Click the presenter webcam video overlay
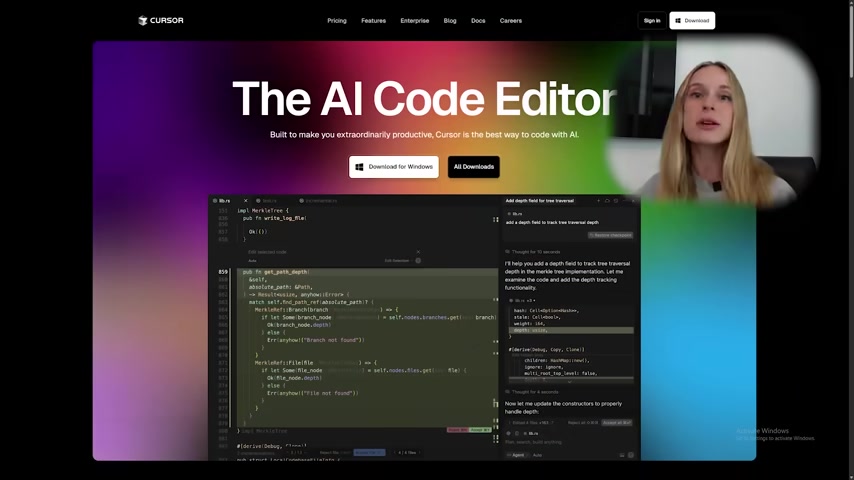Image resolution: width=854 pixels, height=480 pixels. pos(711,121)
